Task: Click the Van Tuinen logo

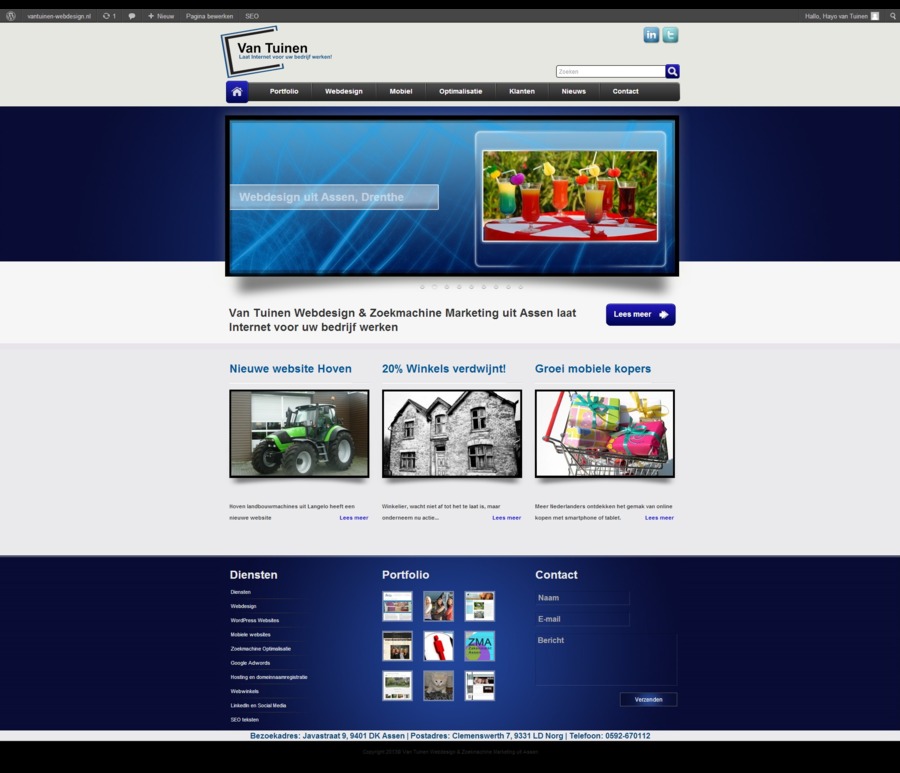Action: click(x=277, y=52)
